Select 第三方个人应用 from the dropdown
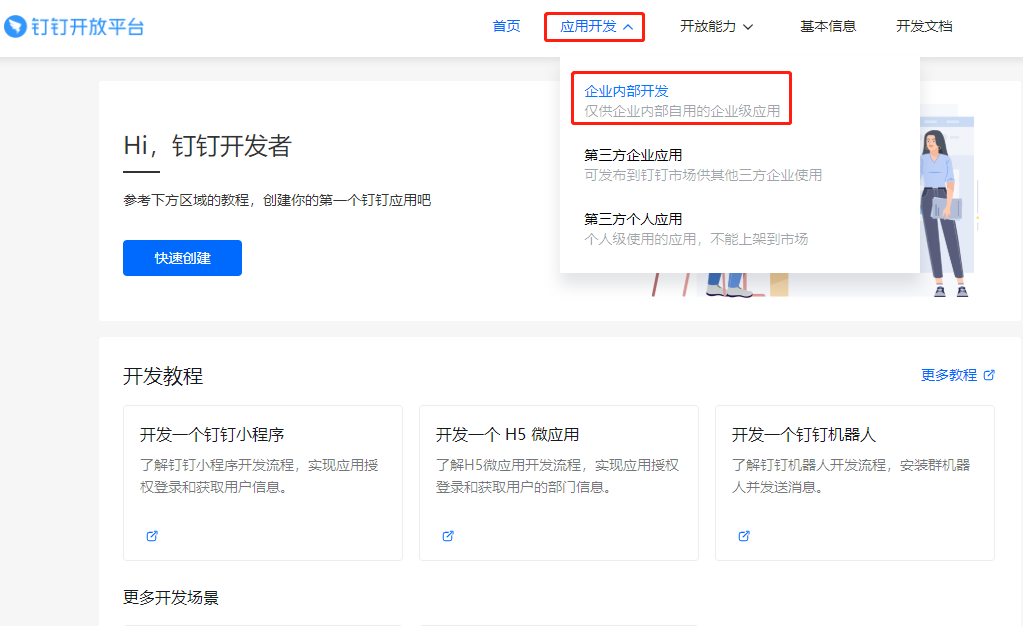Image resolution: width=1023 pixels, height=626 pixels. (633, 219)
